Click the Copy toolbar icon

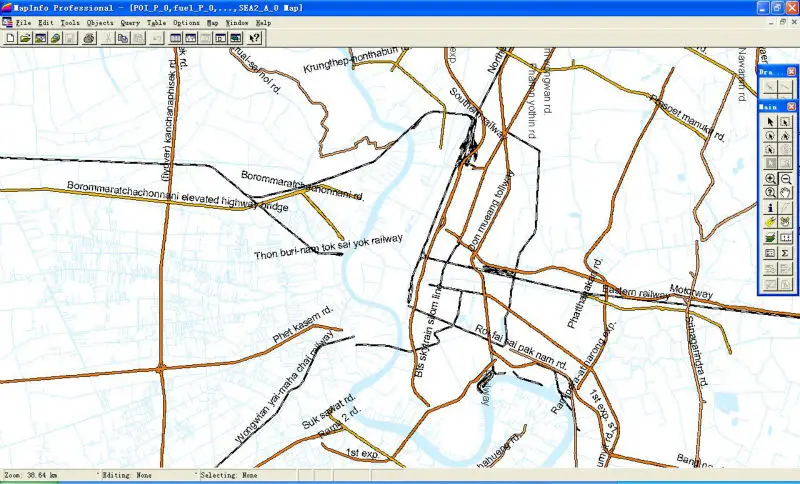tap(123, 38)
